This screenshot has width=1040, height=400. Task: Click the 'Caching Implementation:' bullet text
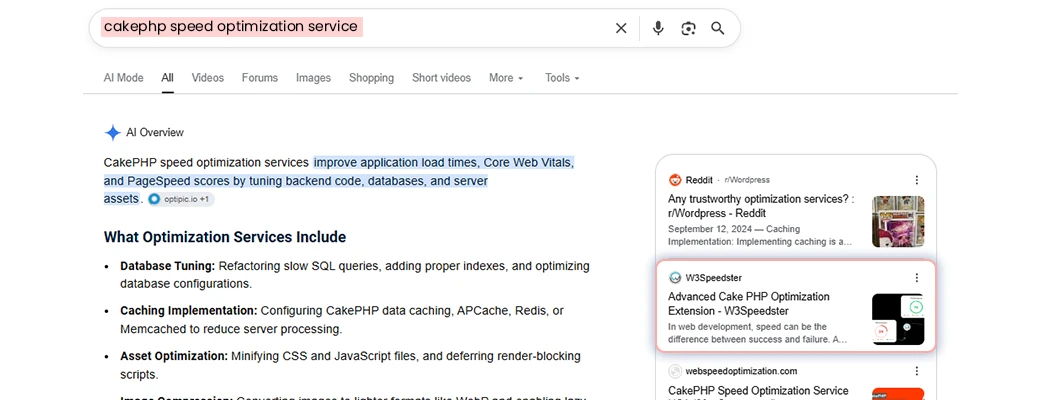[188, 310]
